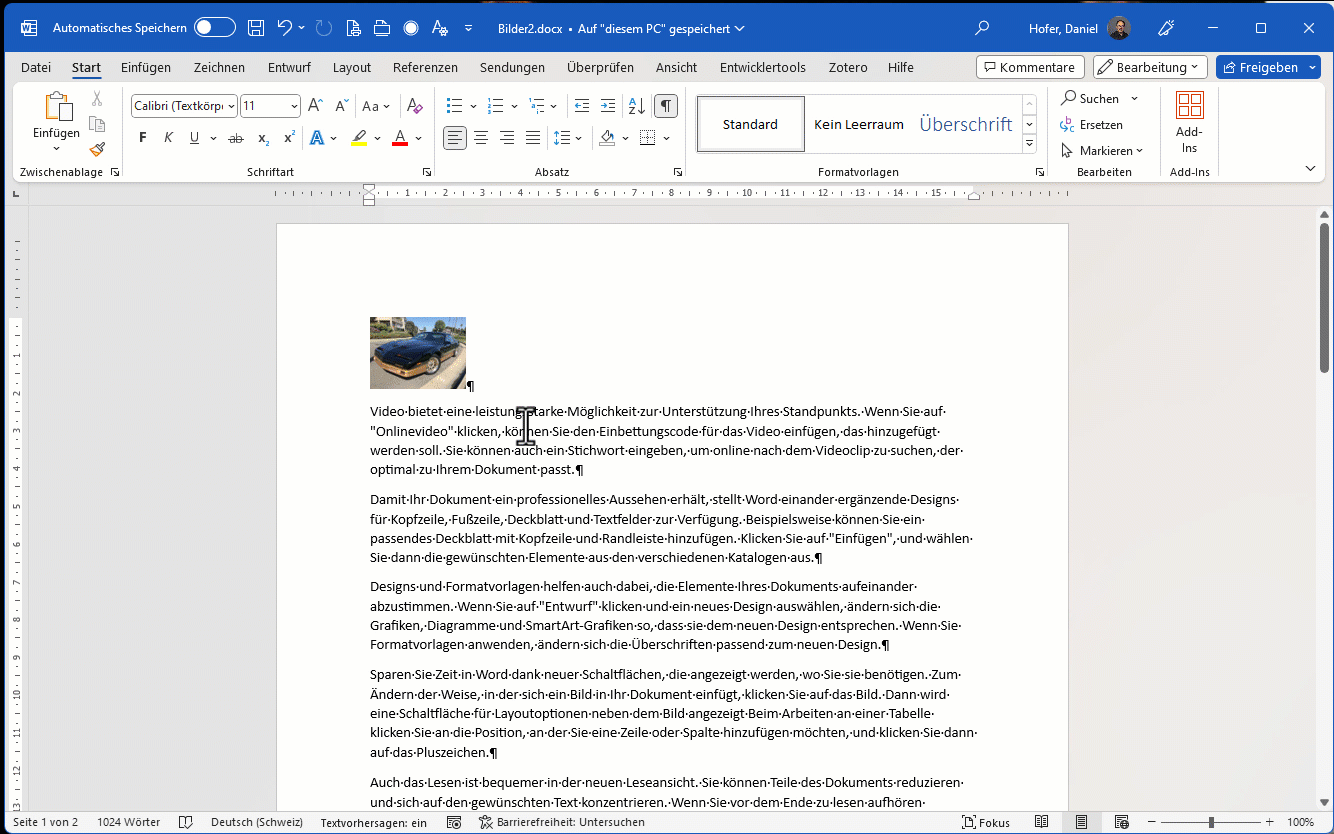Click the Kommentare button
Image resolution: width=1334 pixels, height=834 pixels.
pos(1030,67)
